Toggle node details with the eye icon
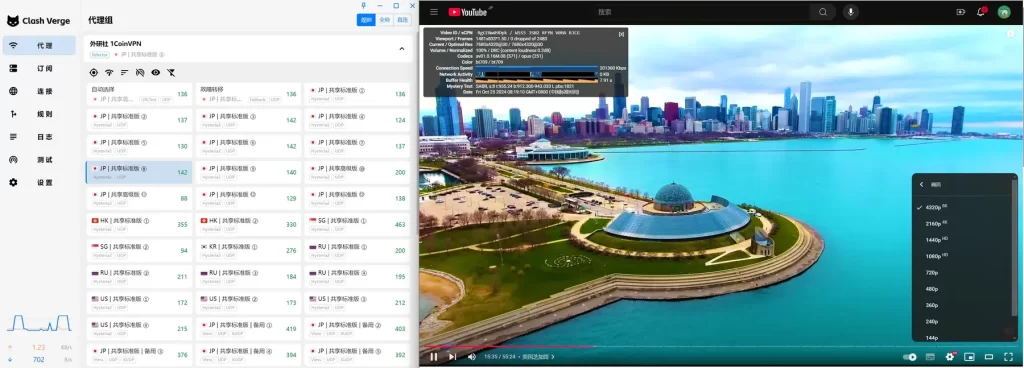 (x=155, y=72)
